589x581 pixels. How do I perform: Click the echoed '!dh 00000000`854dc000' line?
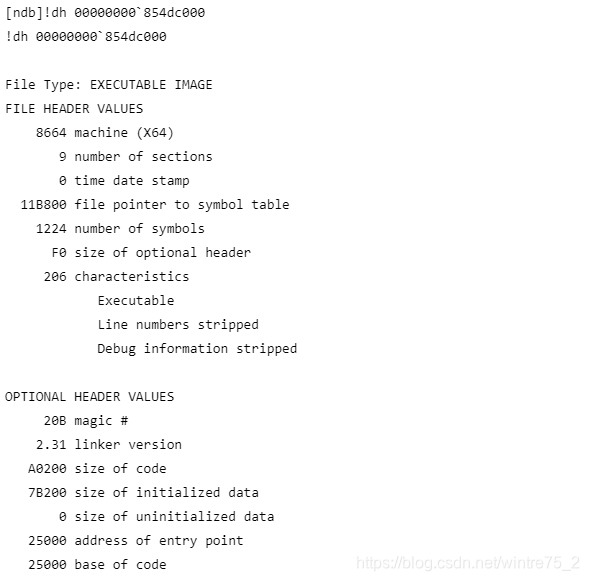(86, 37)
